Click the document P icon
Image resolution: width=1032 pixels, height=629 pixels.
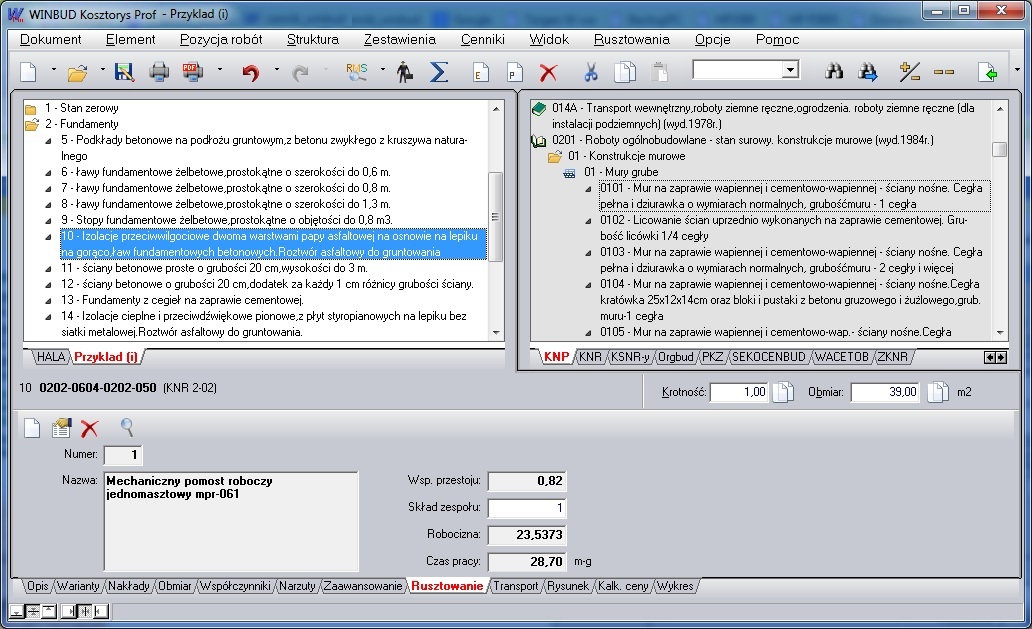515,72
